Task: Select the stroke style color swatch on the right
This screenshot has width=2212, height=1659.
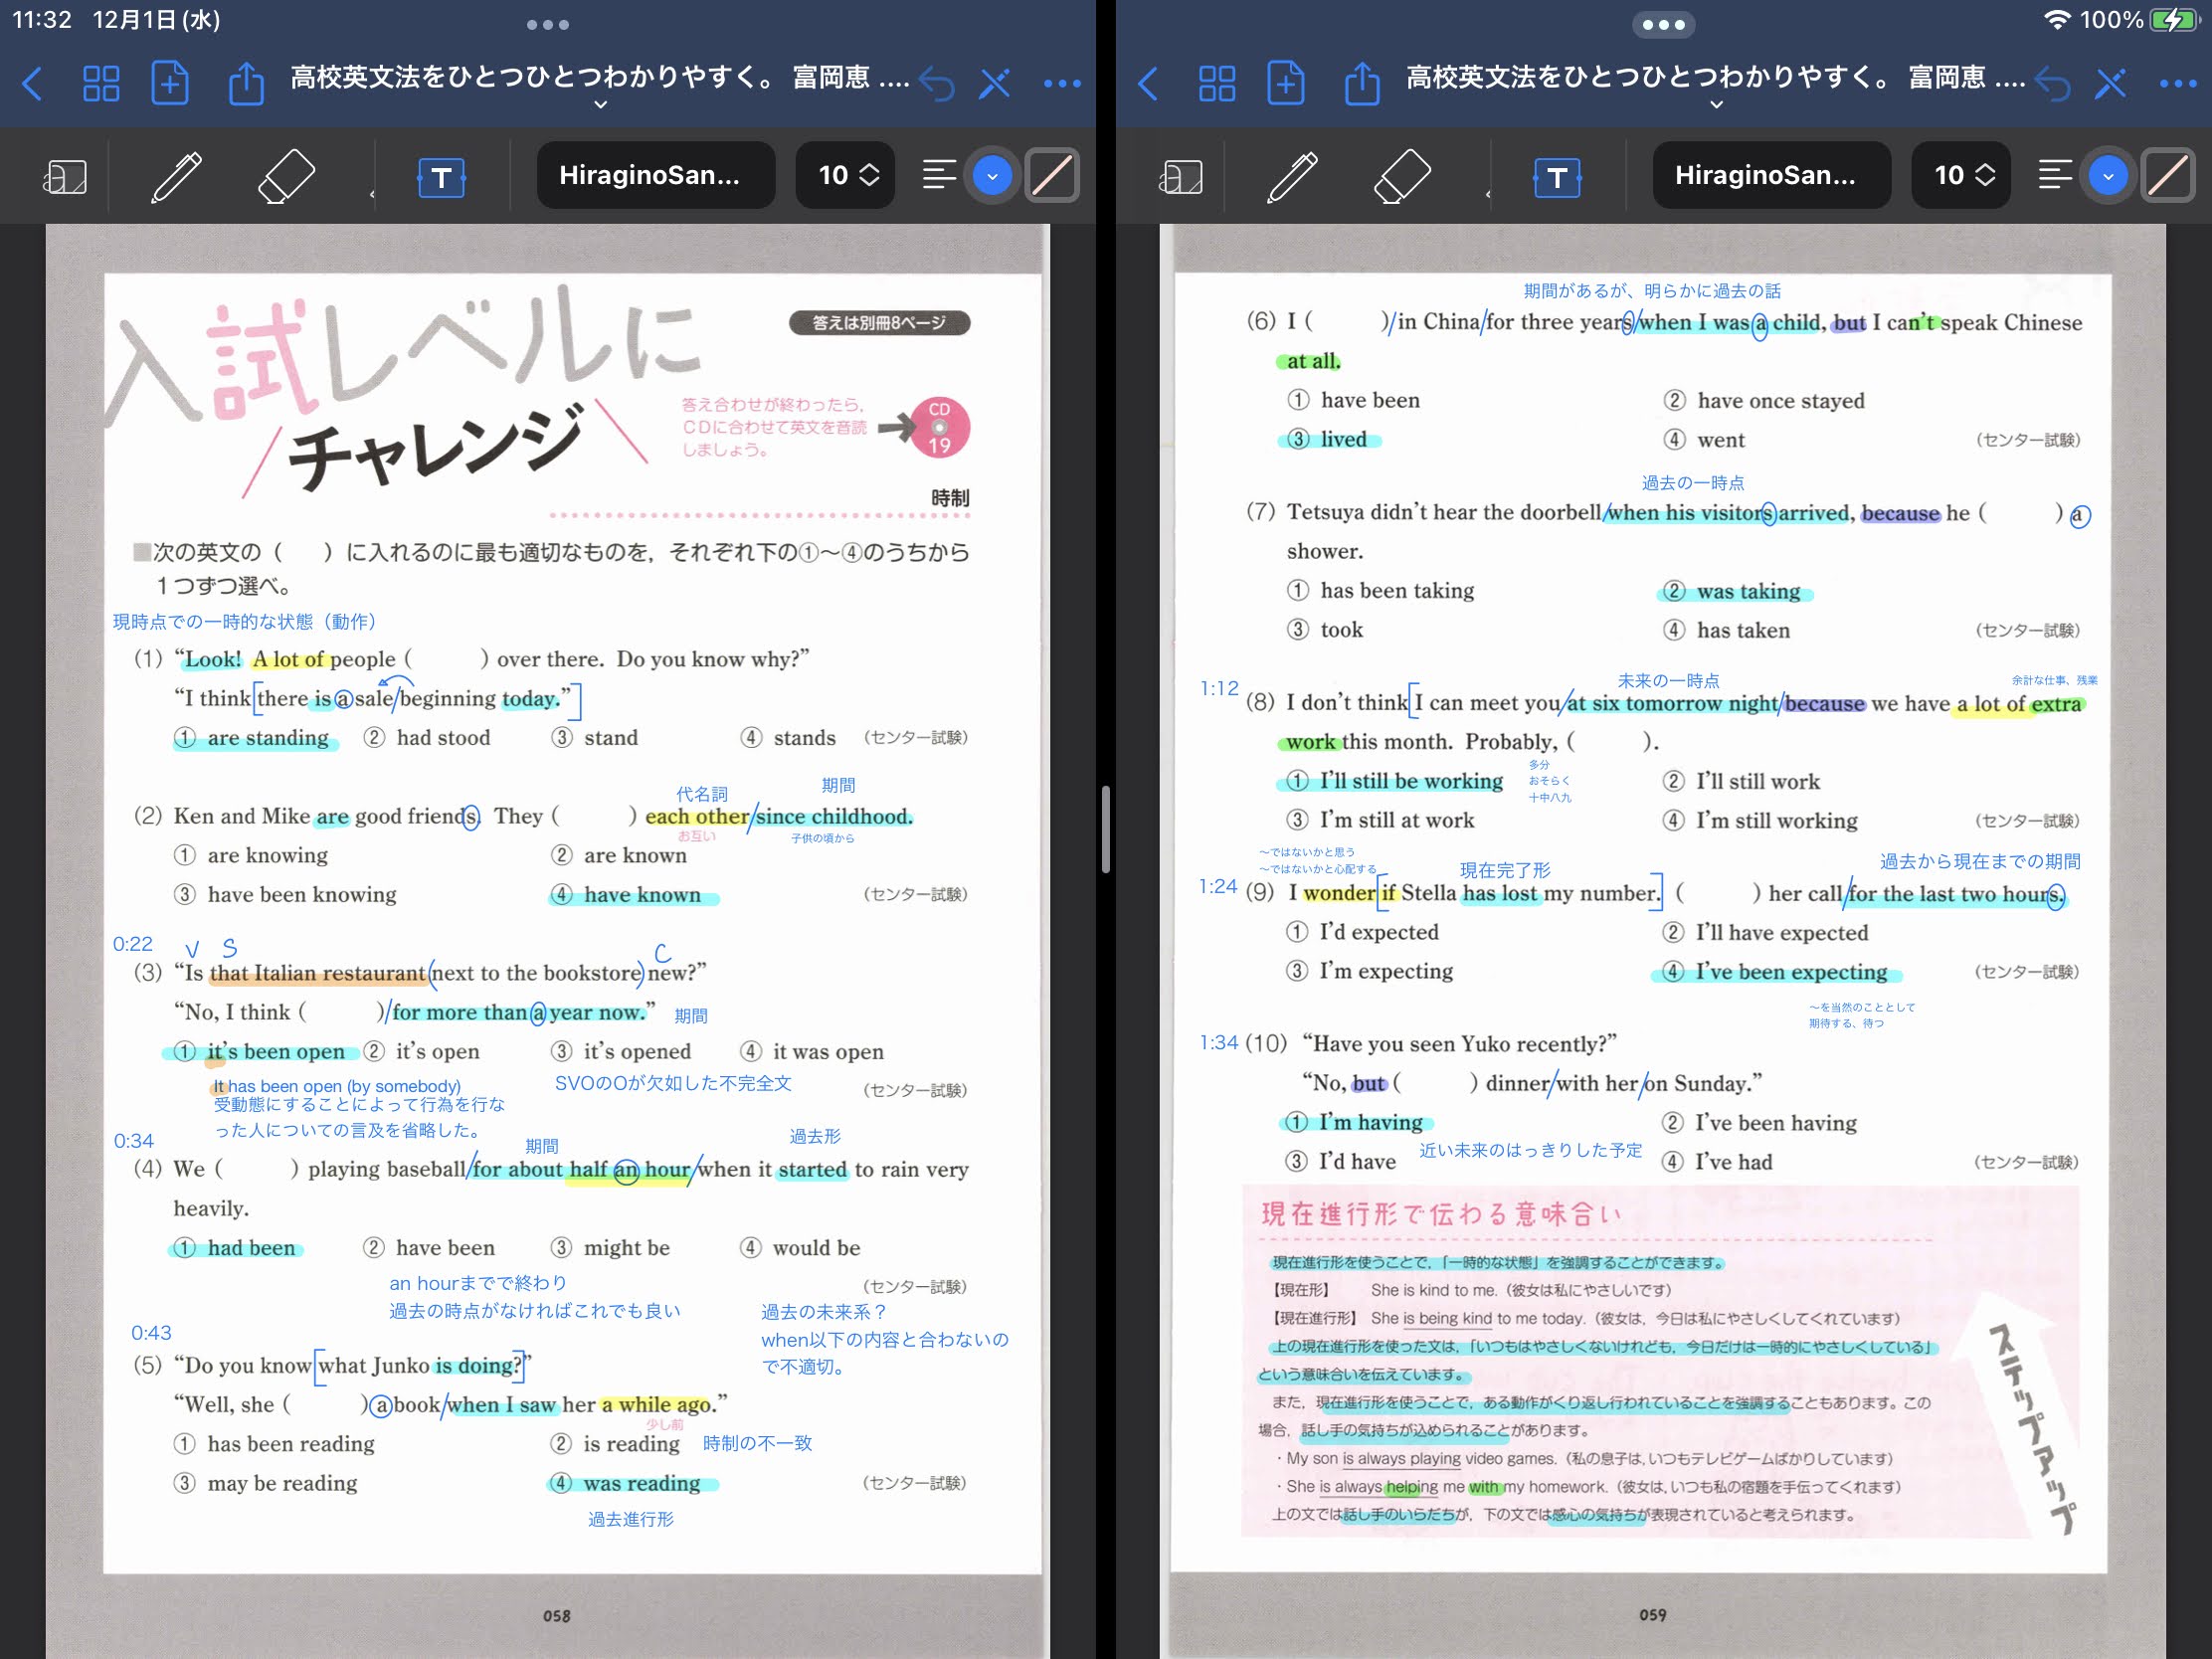Action: click(x=2170, y=175)
